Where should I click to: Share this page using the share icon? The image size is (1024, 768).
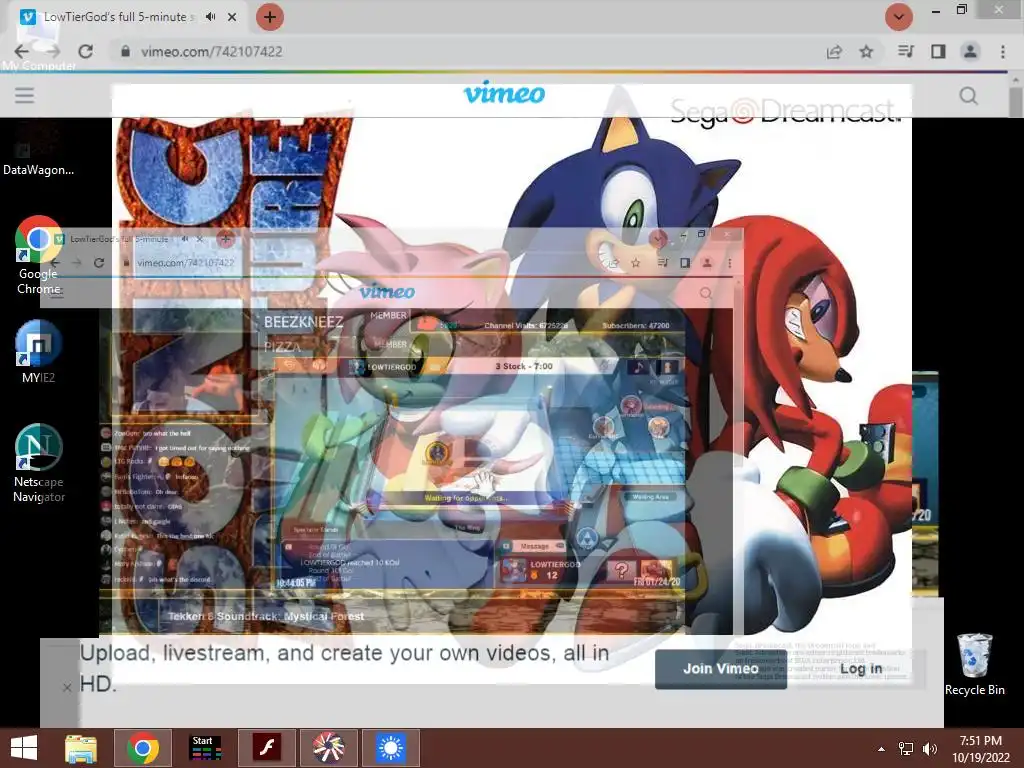pyautogui.click(x=834, y=52)
